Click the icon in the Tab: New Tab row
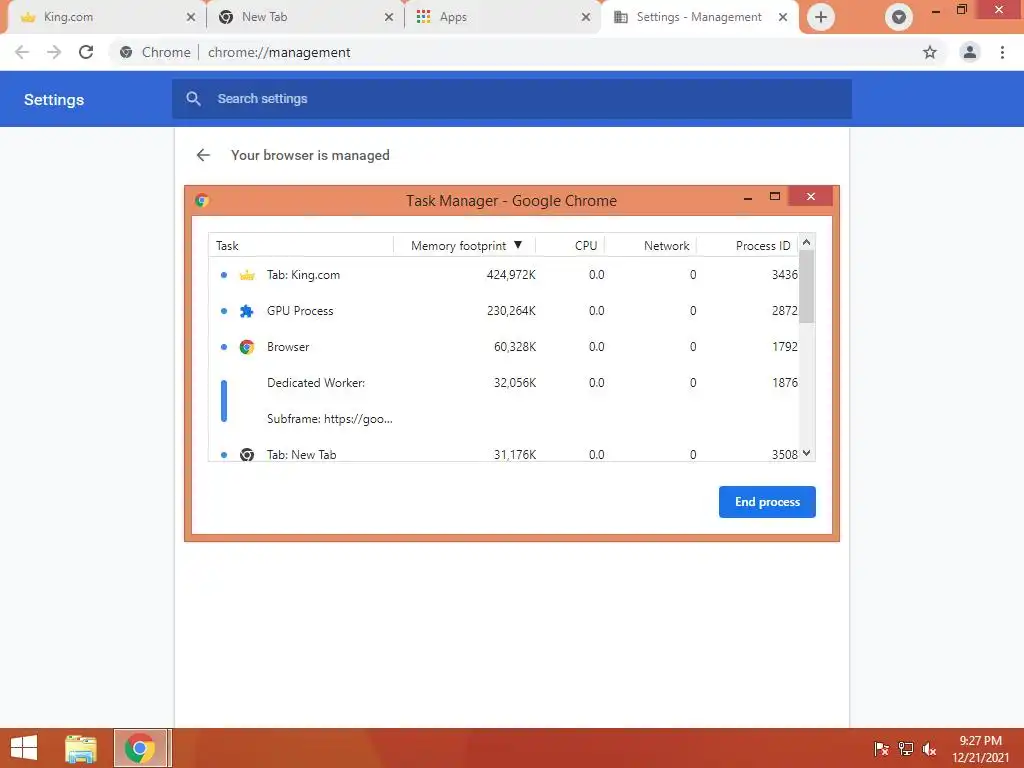The width and height of the screenshot is (1024, 768). click(247, 455)
